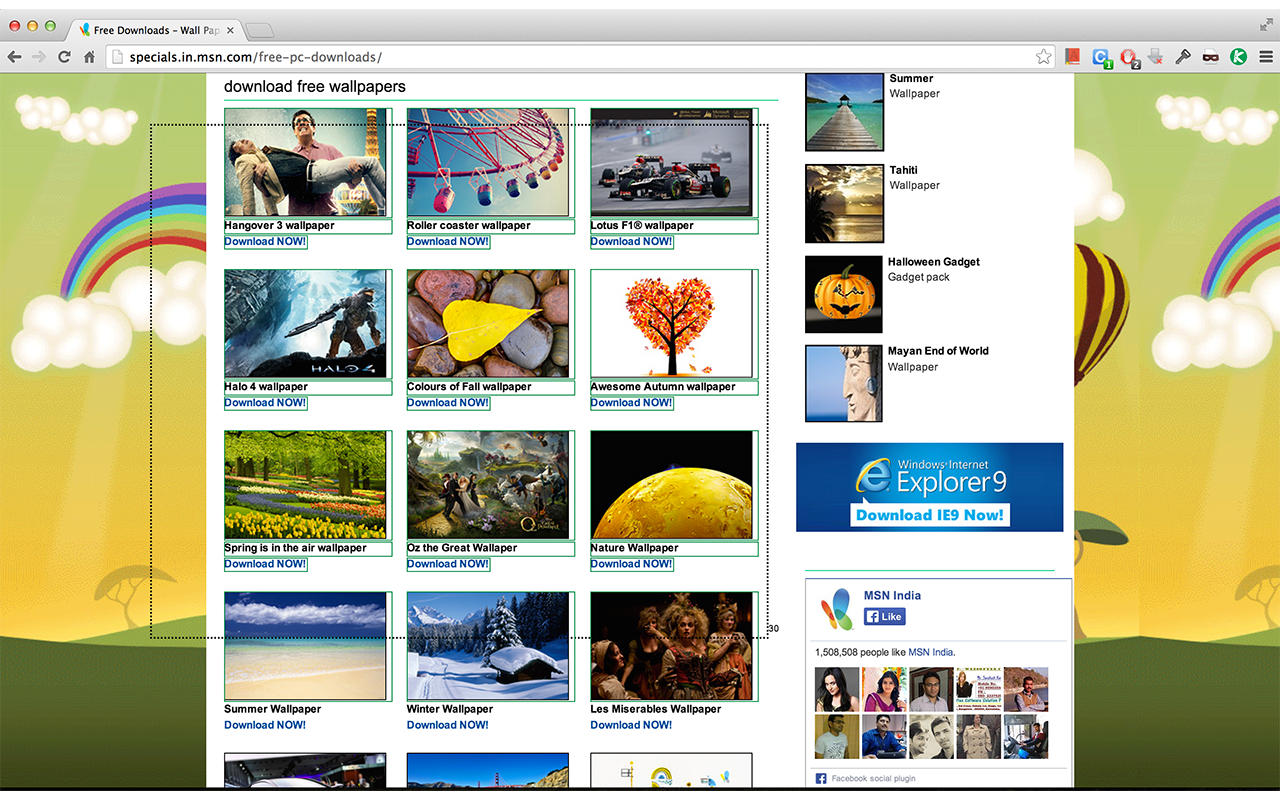
Task: Open the blue C extension with badge
Action: point(1101,58)
